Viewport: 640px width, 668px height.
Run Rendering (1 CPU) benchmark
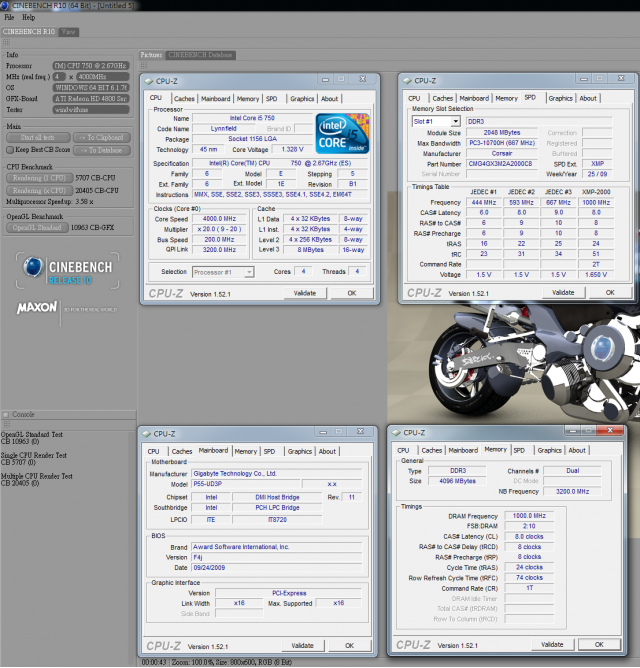39,178
